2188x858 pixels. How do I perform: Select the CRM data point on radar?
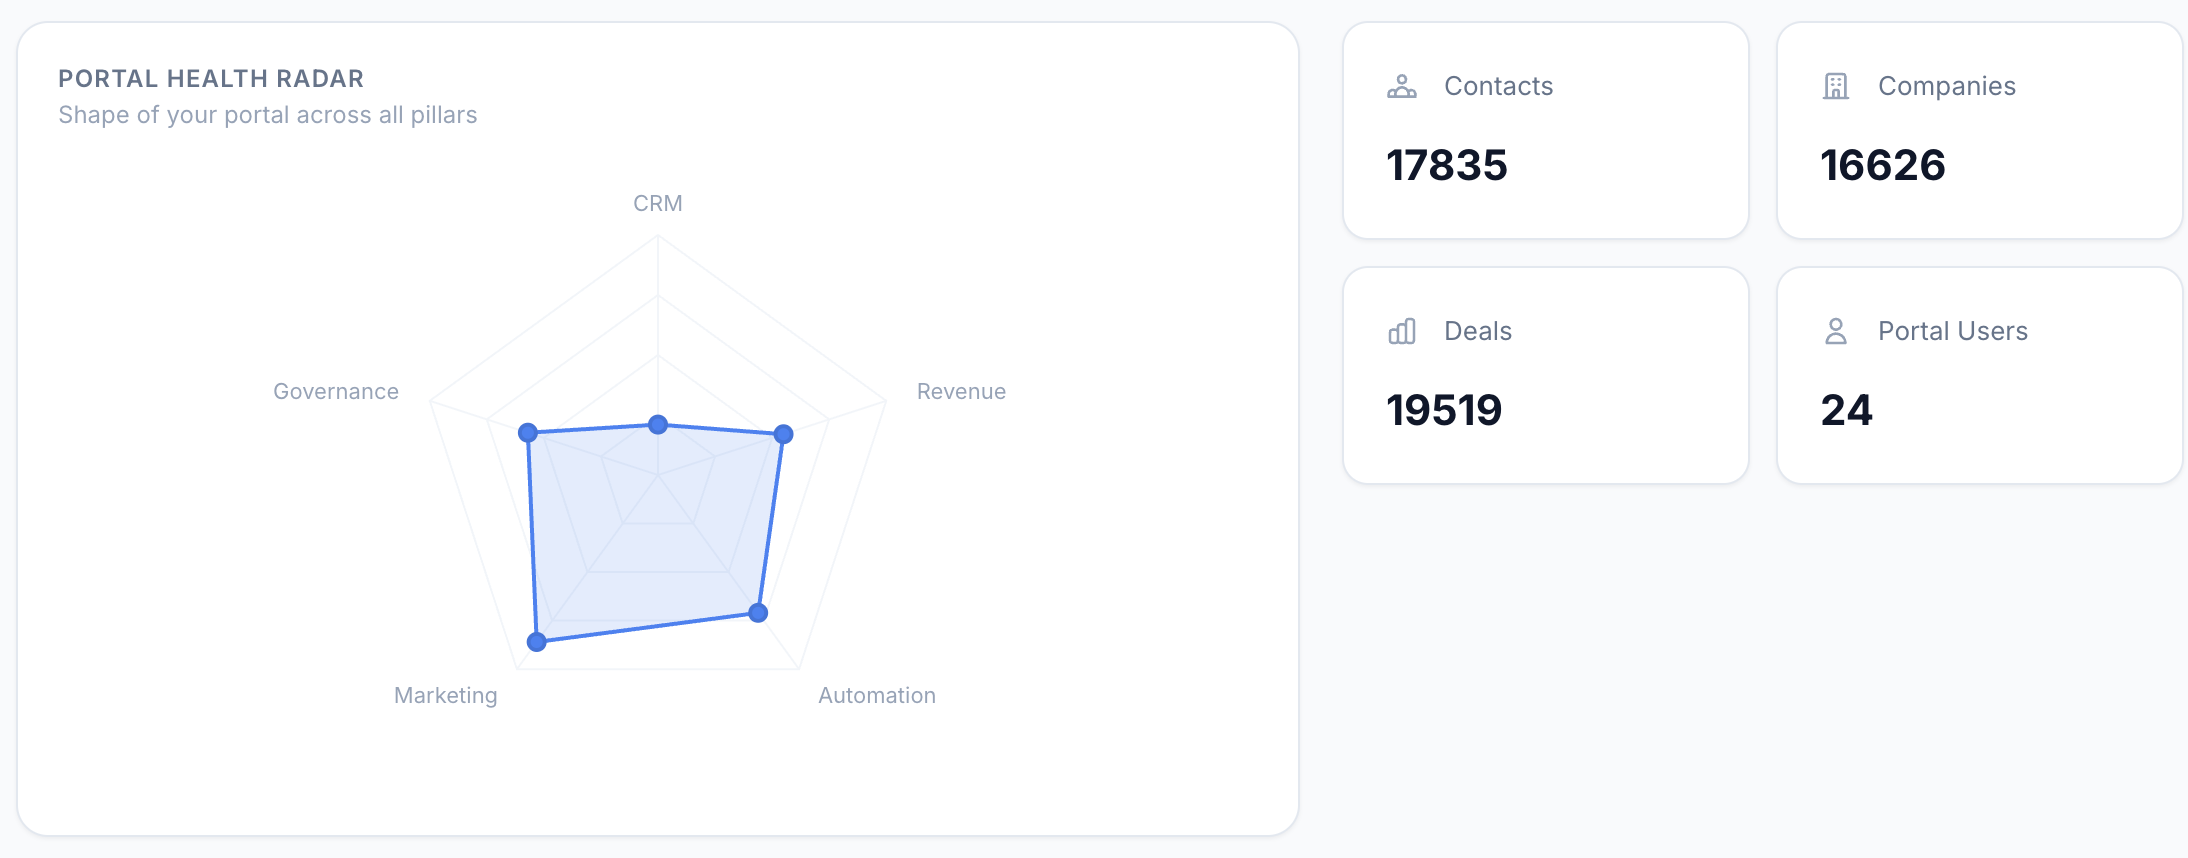pyautogui.click(x=658, y=425)
